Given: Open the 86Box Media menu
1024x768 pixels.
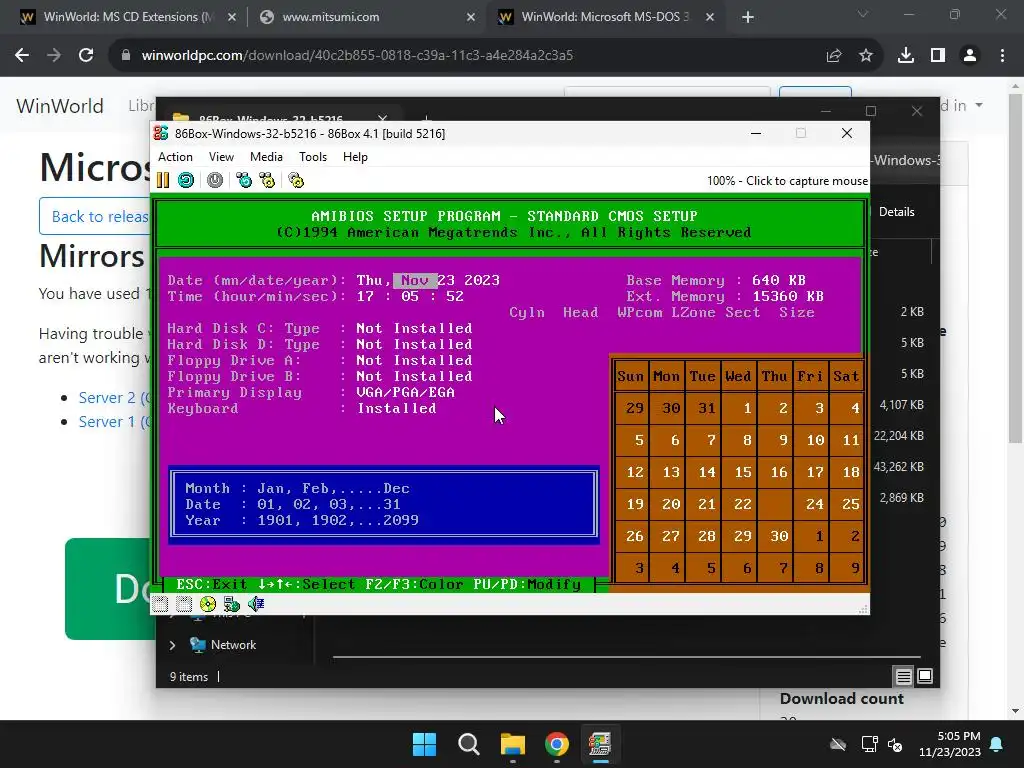Looking at the screenshot, I should (x=266, y=157).
